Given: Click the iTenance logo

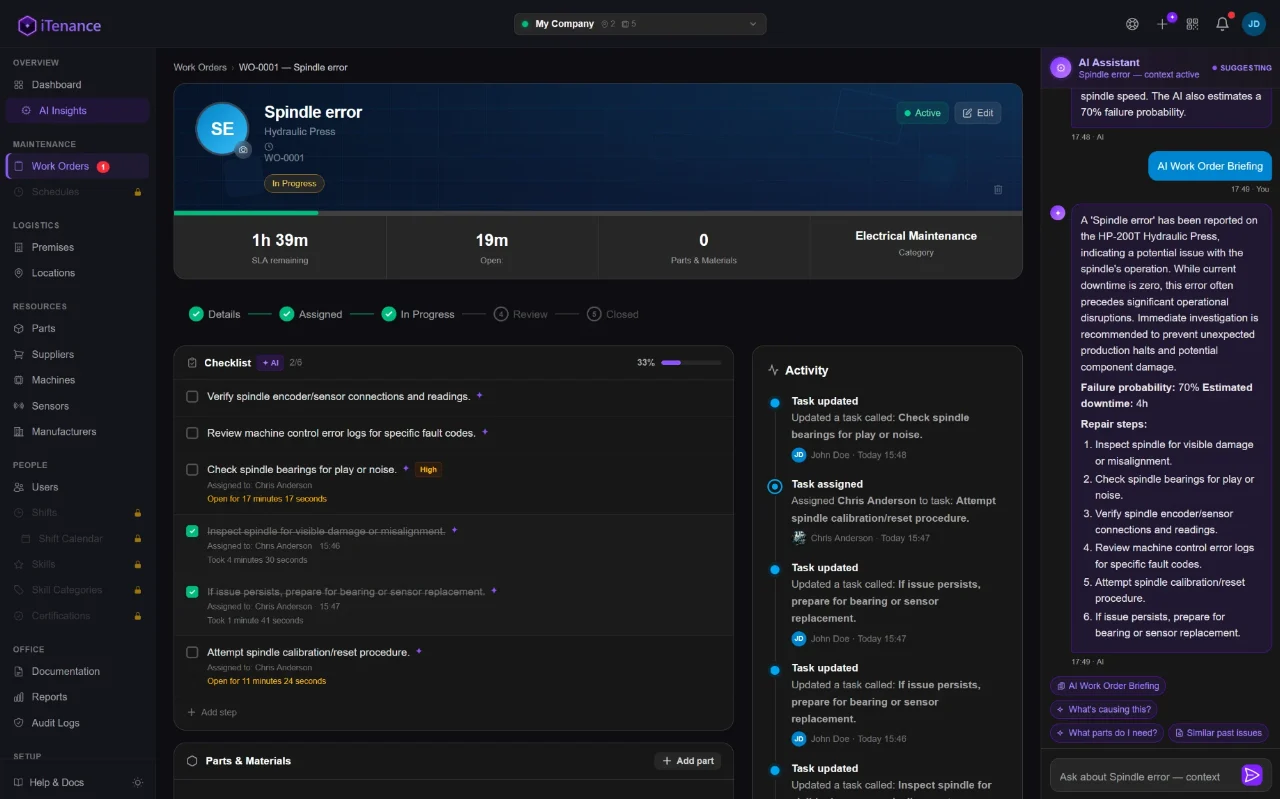Looking at the screenshot, I should coord(60,25).
